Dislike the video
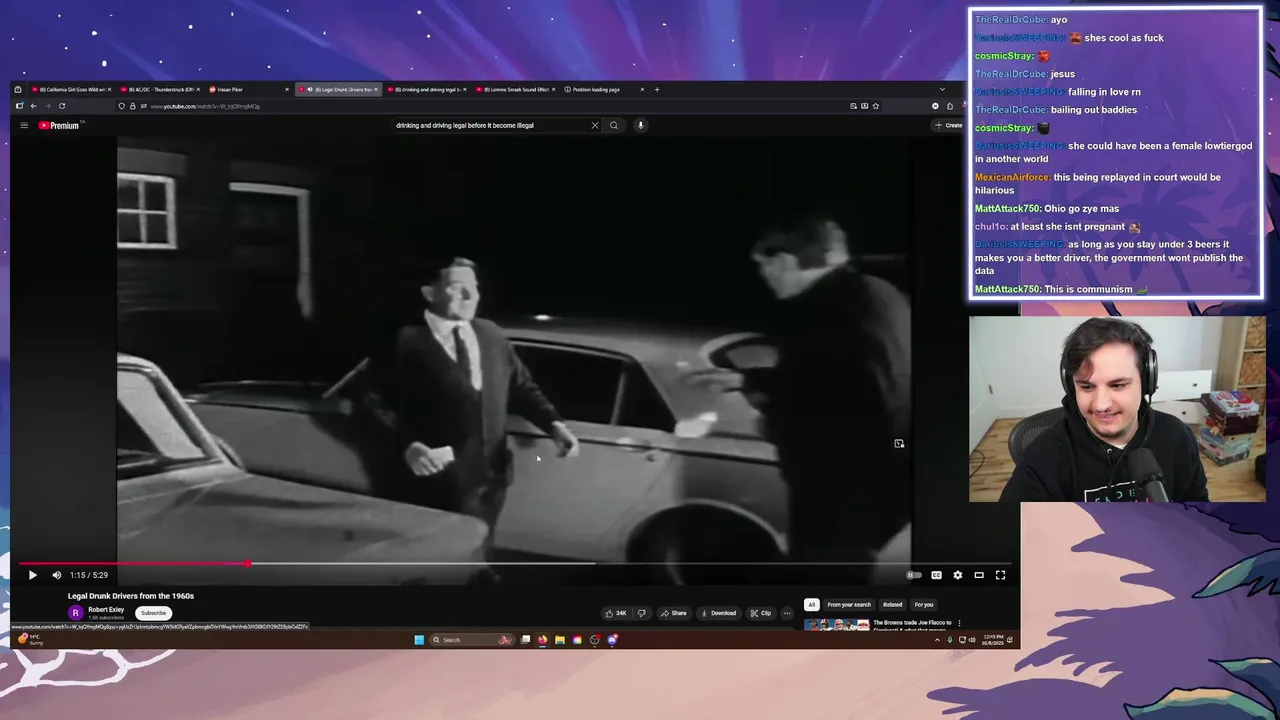This screenshot has width=1280, height=720. click(641, 613)
